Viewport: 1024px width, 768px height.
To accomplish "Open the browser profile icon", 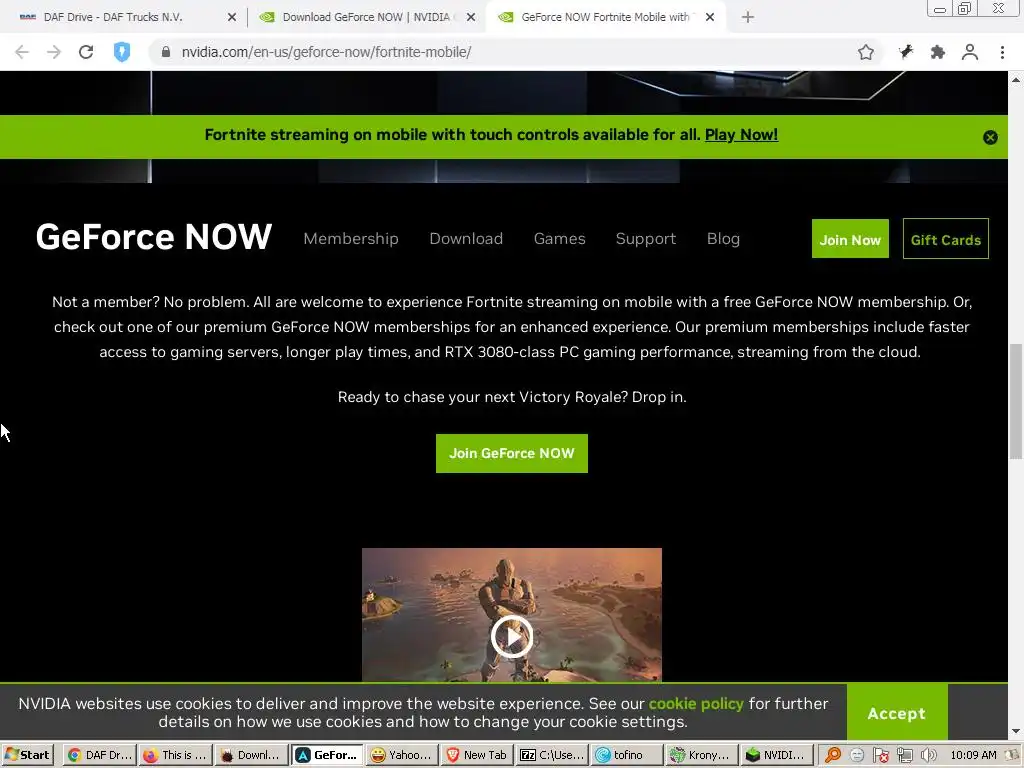I will [x=970, y=52].
